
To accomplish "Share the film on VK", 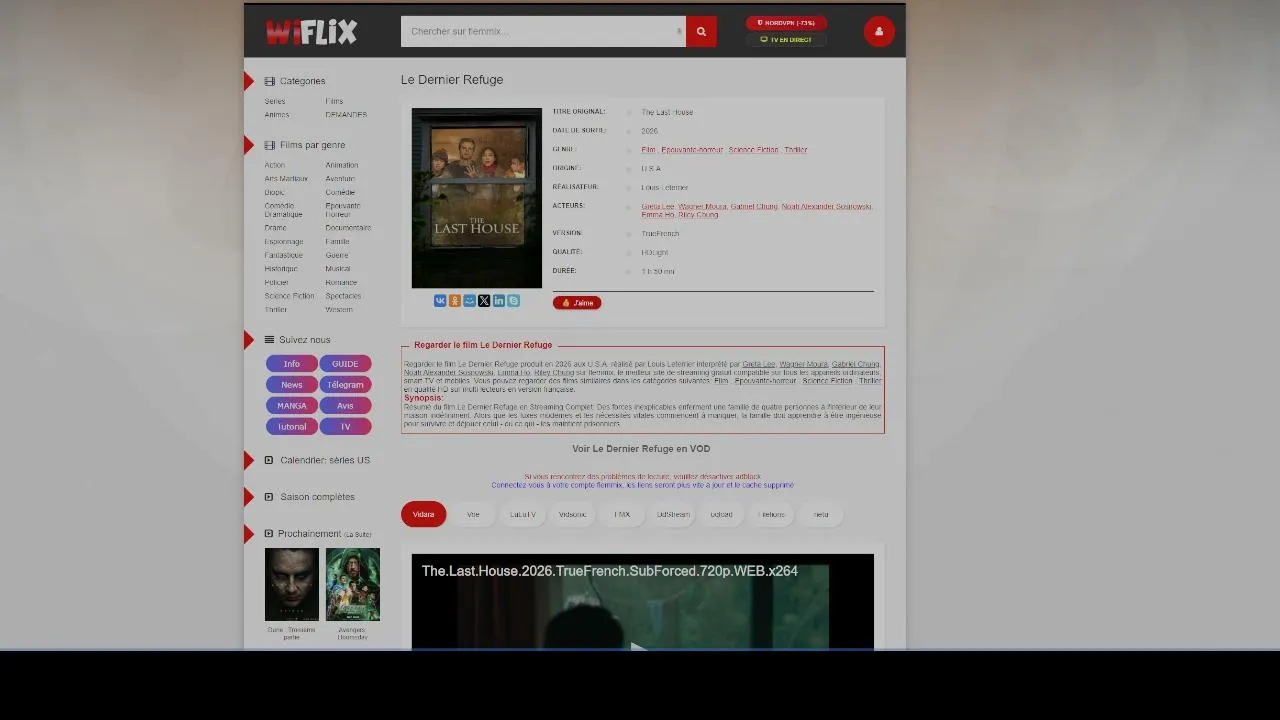I will tap(440, 301).
